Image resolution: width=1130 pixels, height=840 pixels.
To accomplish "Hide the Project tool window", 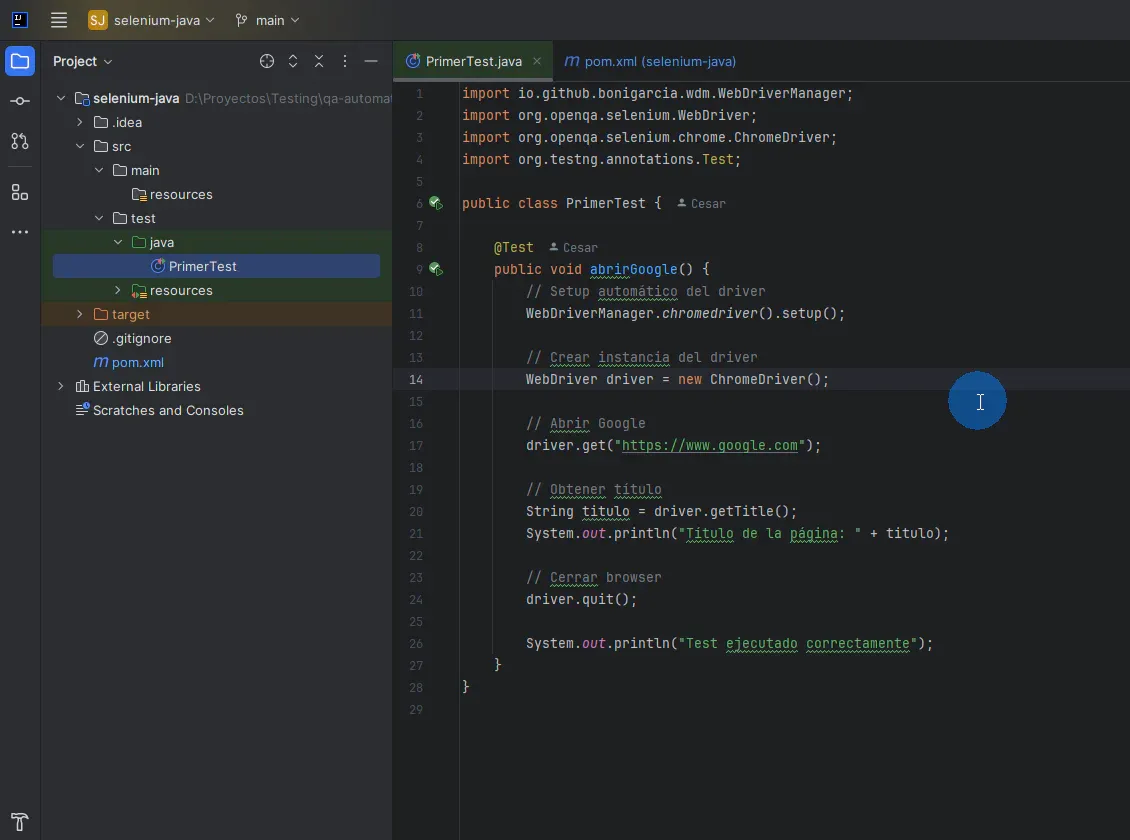I will coord(370,61).
